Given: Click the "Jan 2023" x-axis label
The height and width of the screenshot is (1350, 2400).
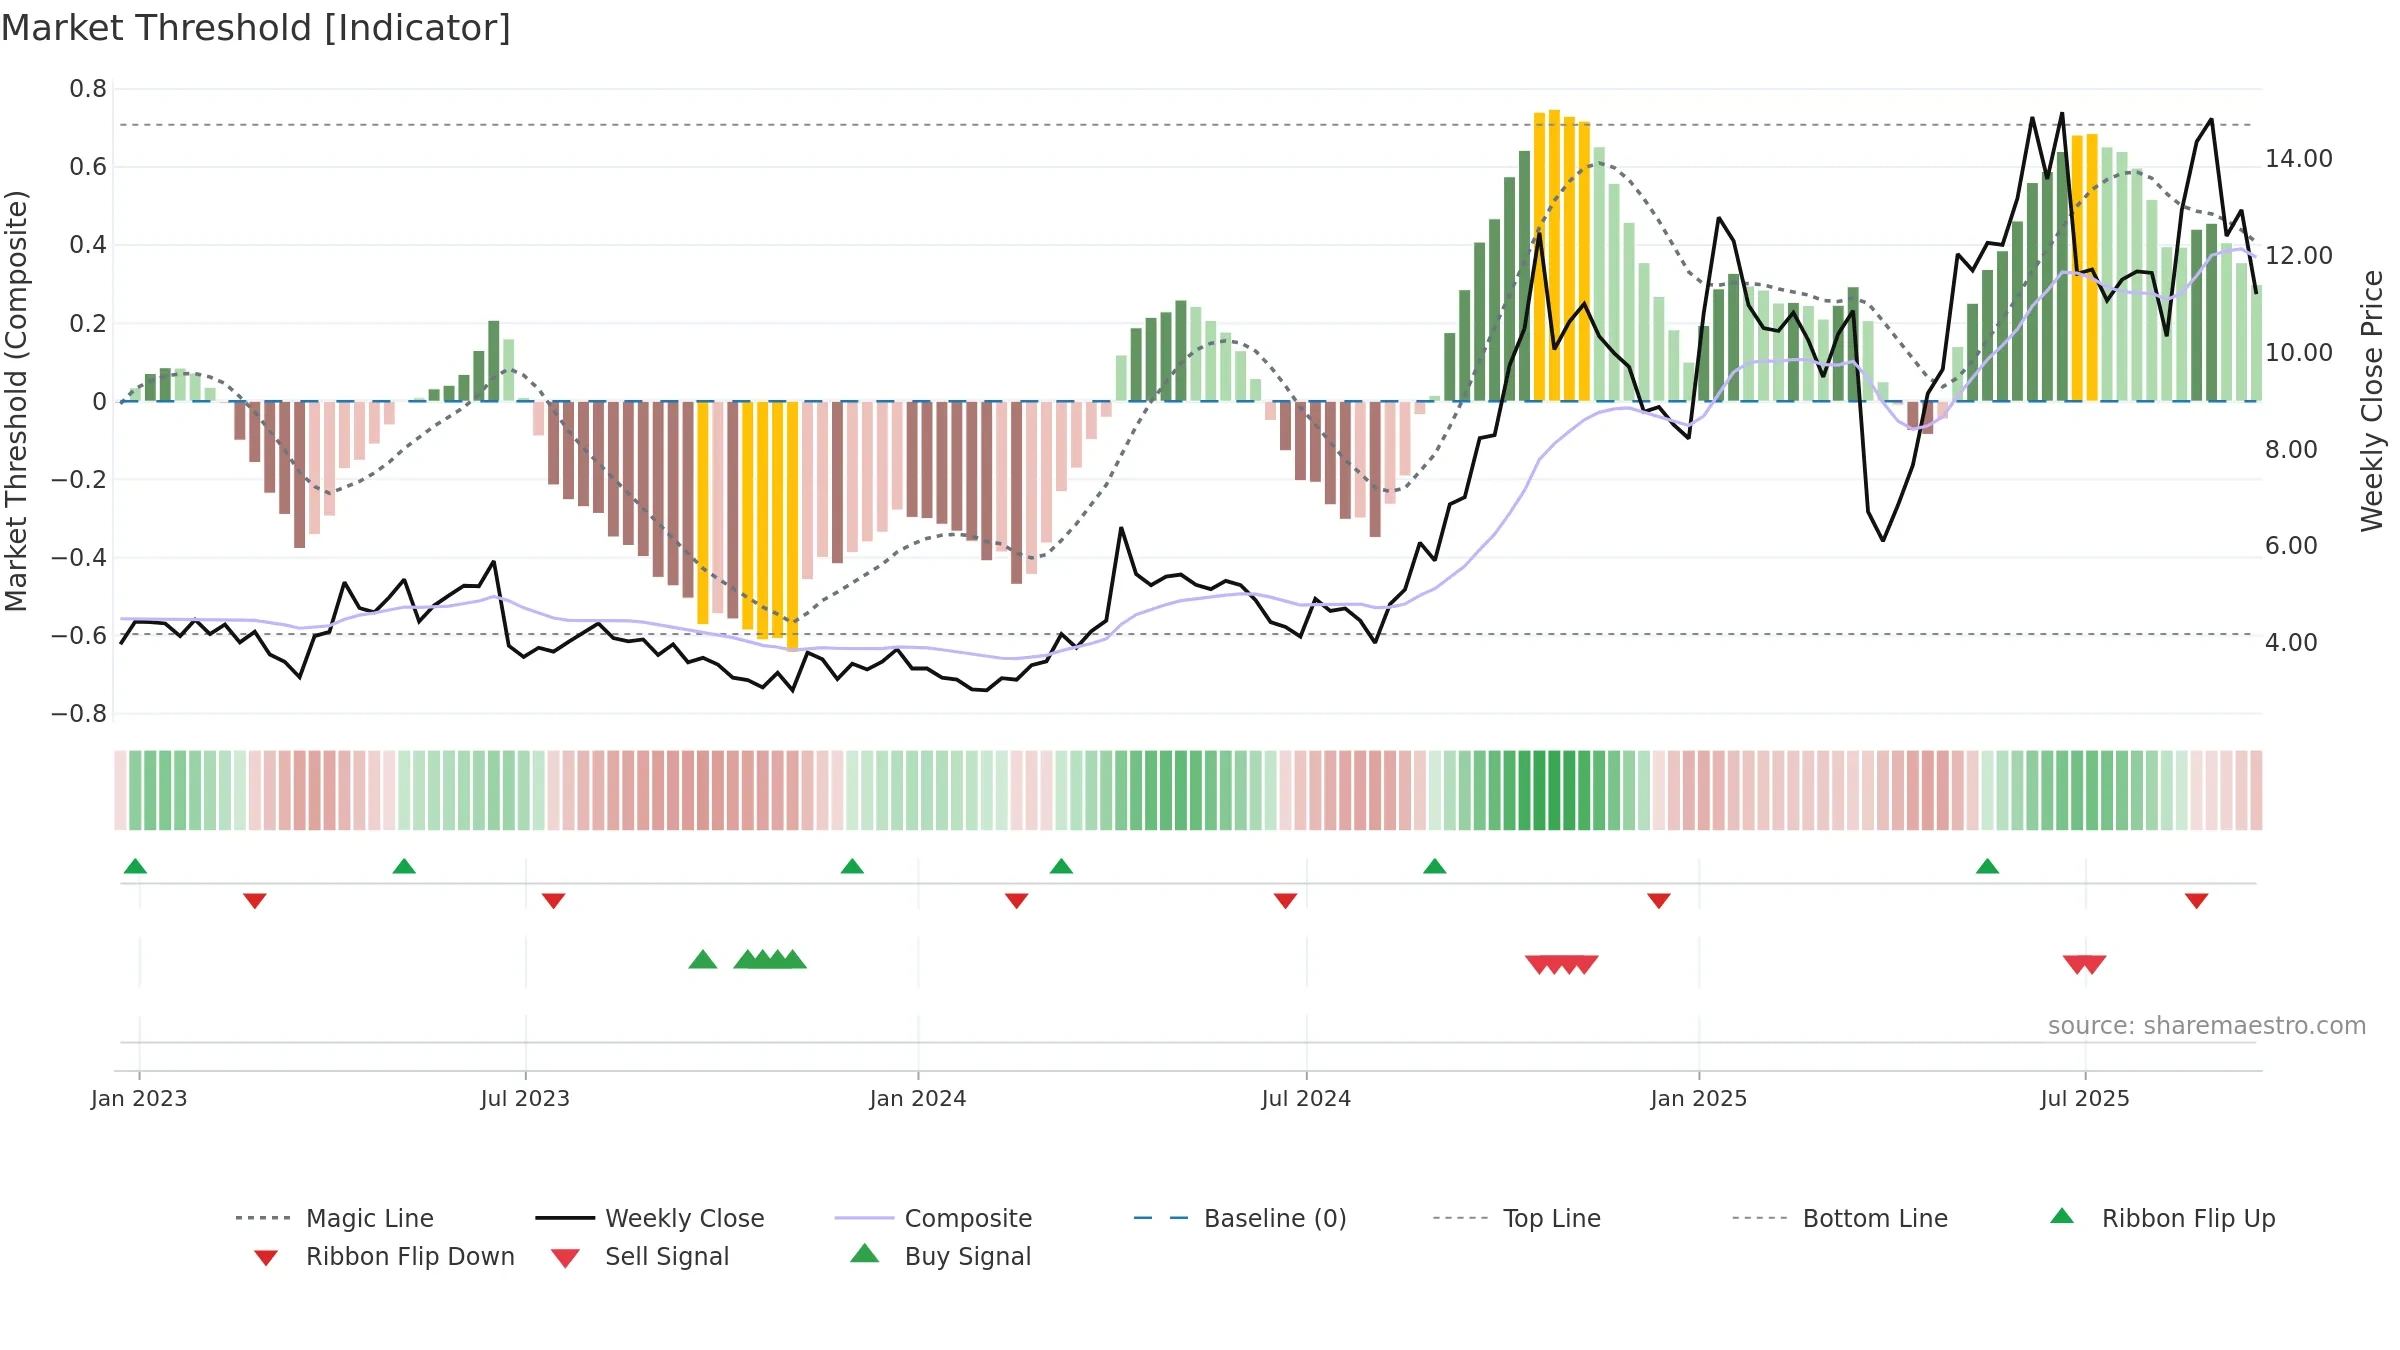Looking at the screenshot, I should click(x=139, y=1098).
